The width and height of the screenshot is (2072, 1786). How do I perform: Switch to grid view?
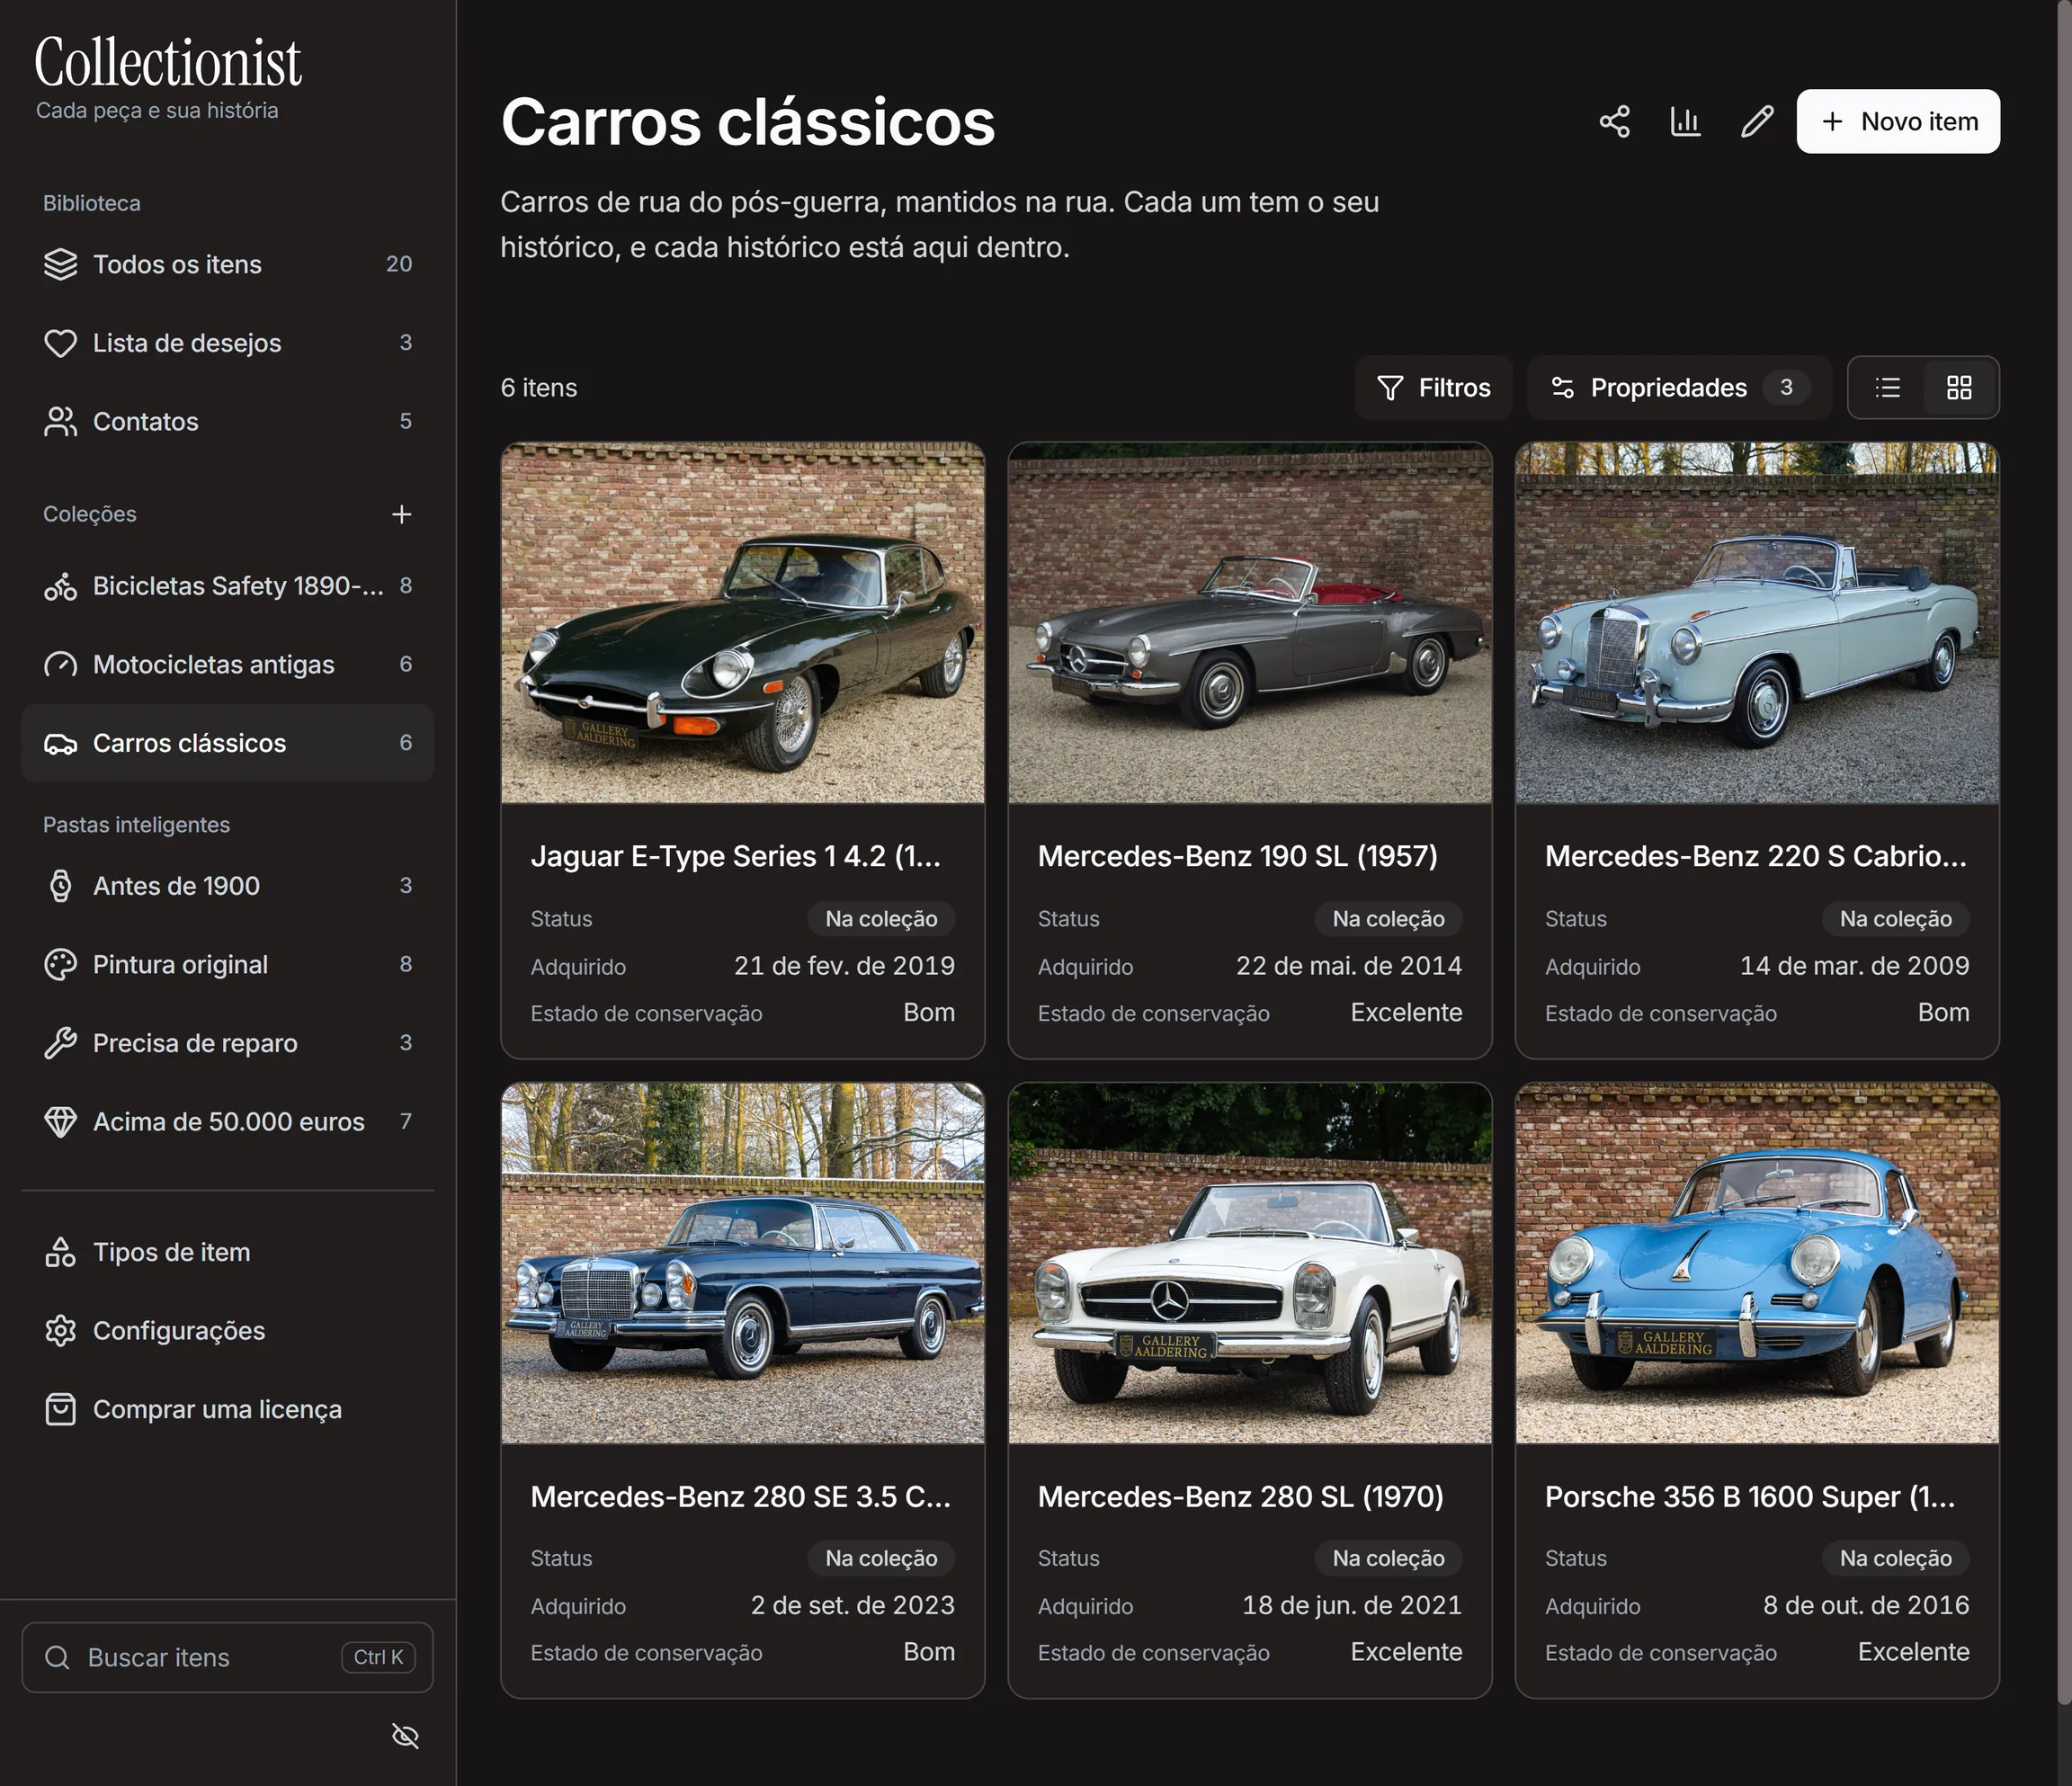coord(1959,387)
